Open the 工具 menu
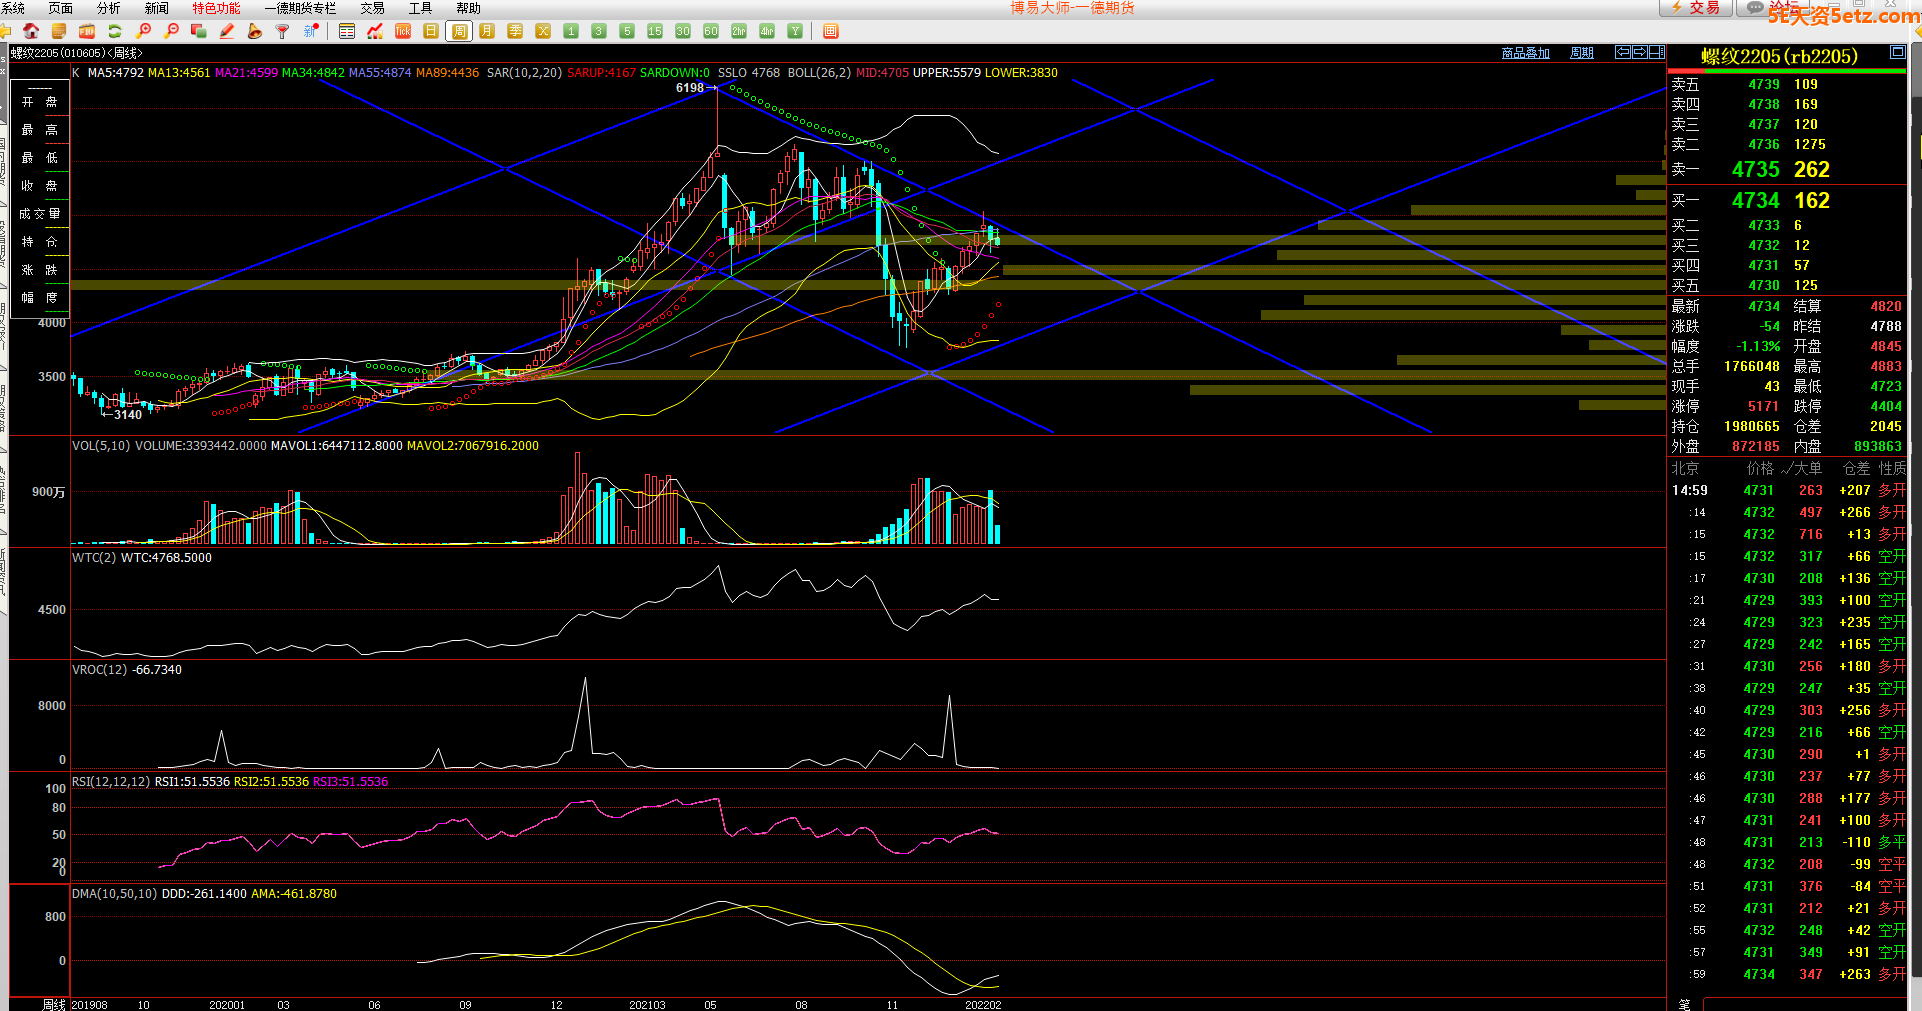1922x1011 pixels. point(420,8)
